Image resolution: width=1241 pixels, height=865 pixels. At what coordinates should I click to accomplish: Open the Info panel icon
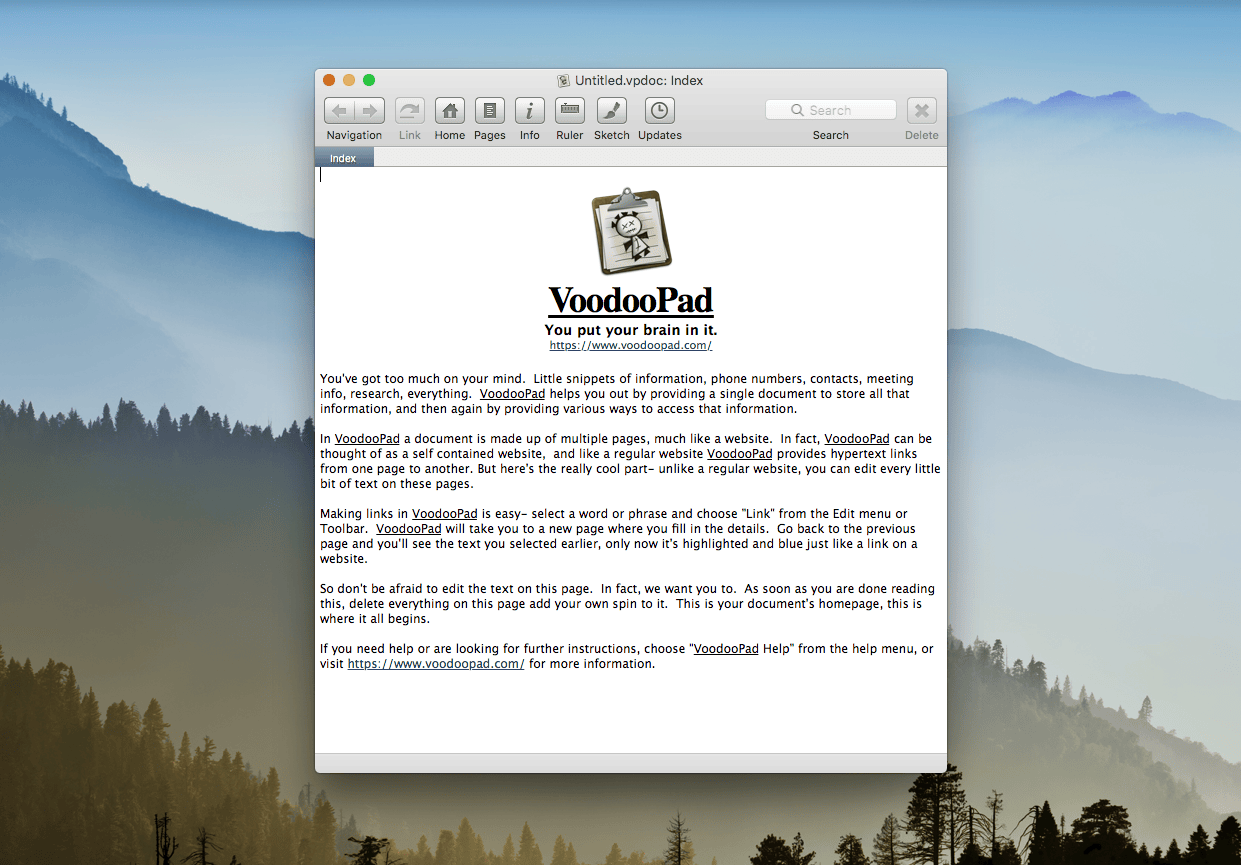[x=530, y=111]
